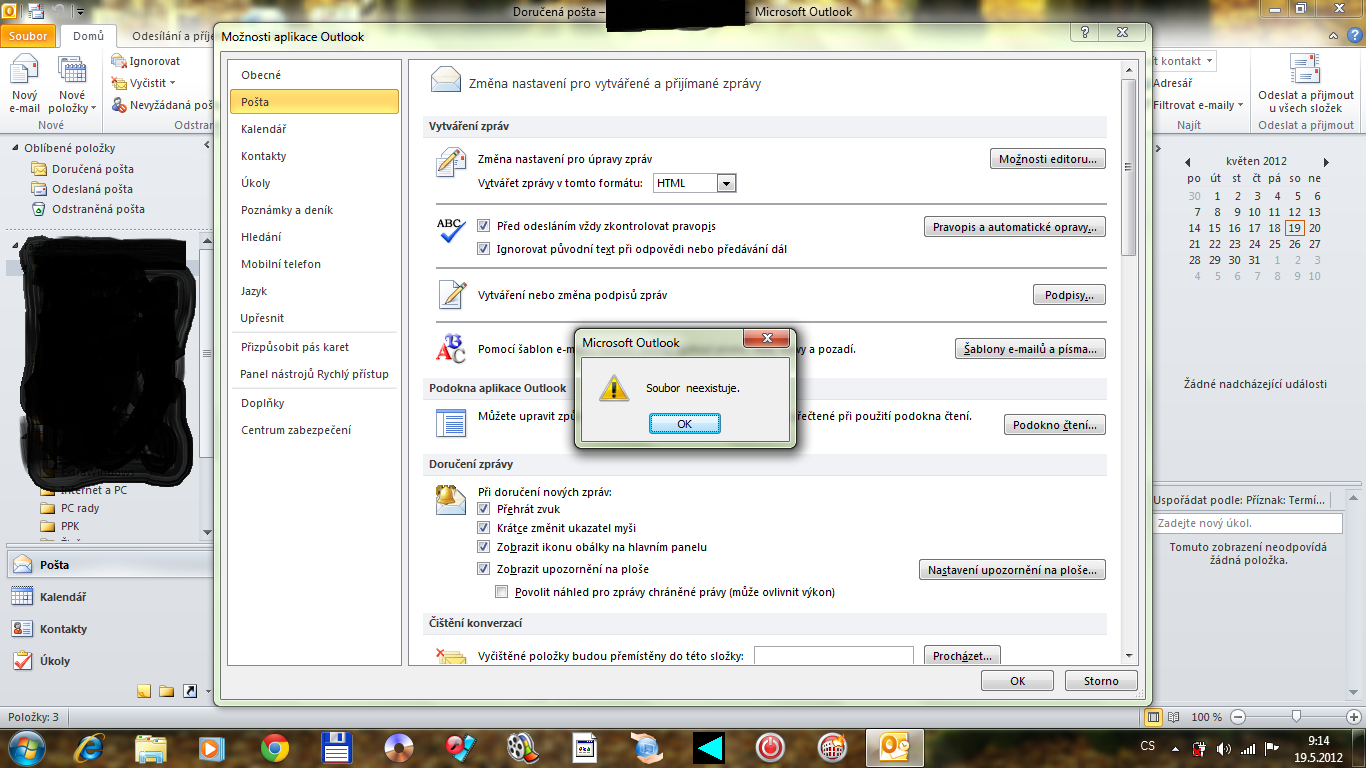Click OK in the Soubor neexistuje message box
The width and height of the screenshot is (1366, 768).
(x=684, y=424)
